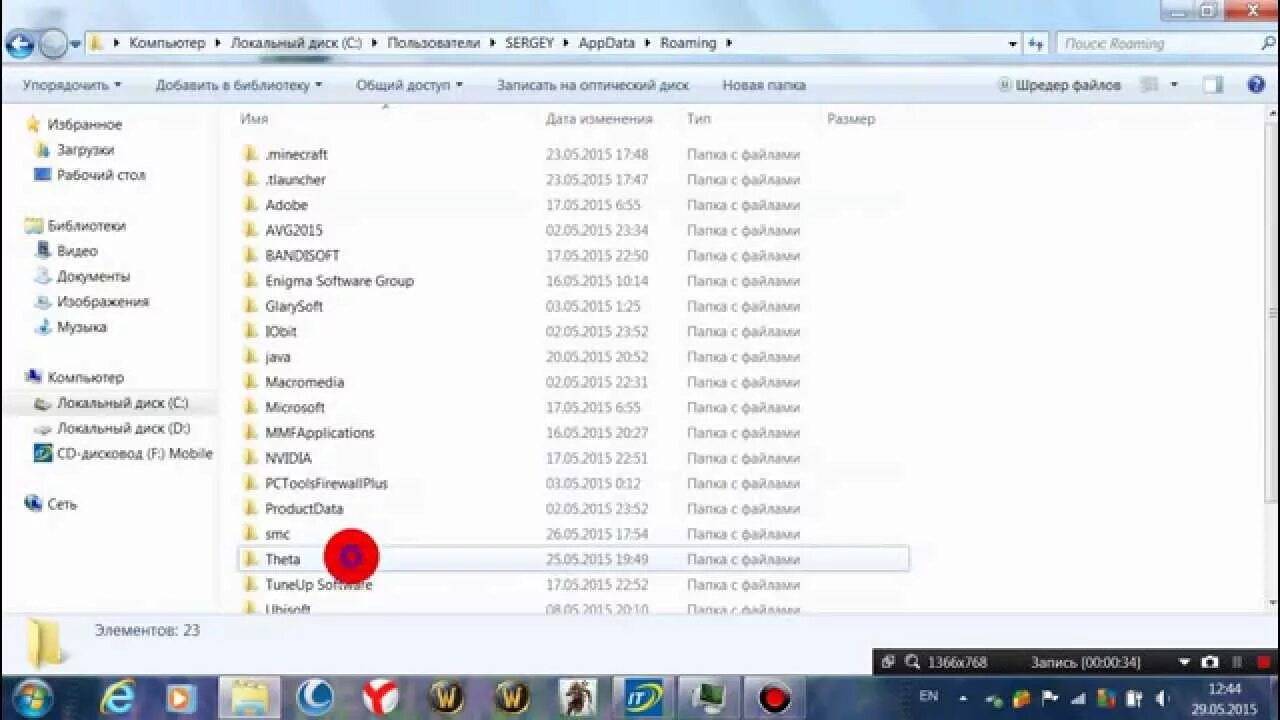Viewport: 1280px width, 720px height.
Task: Select Локальный диск (D:) in the tree
Action: [x=111, y=428]
